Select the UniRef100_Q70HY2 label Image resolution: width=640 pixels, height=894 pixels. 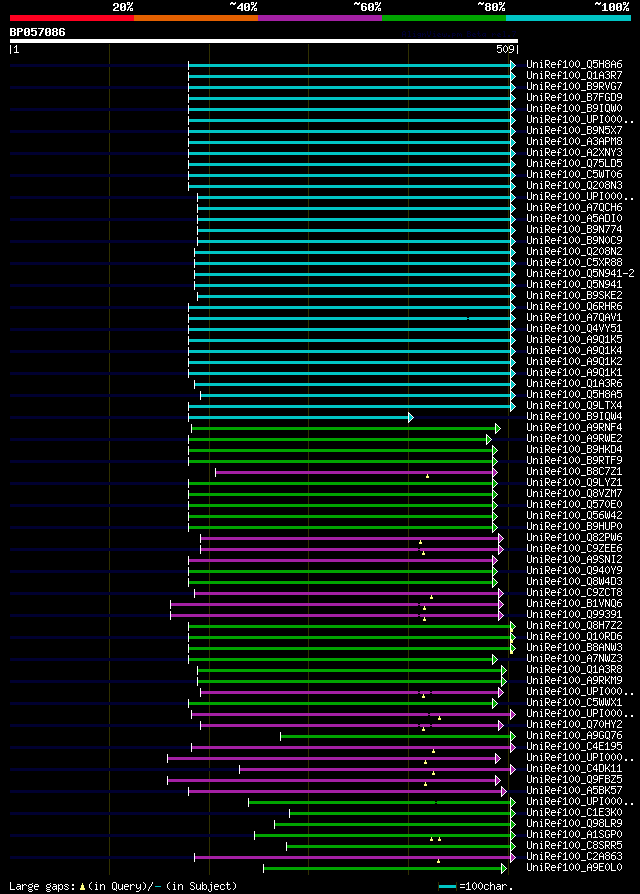574,725
